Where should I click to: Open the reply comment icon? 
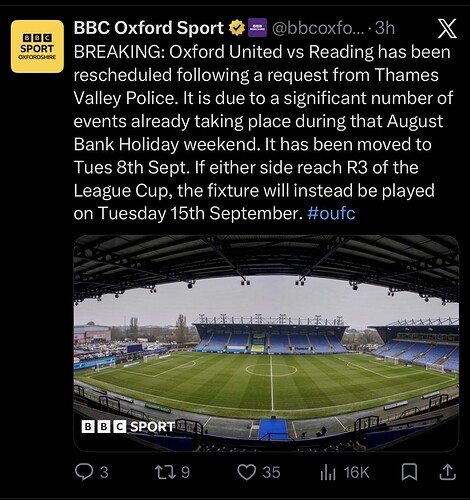(83, 472)
